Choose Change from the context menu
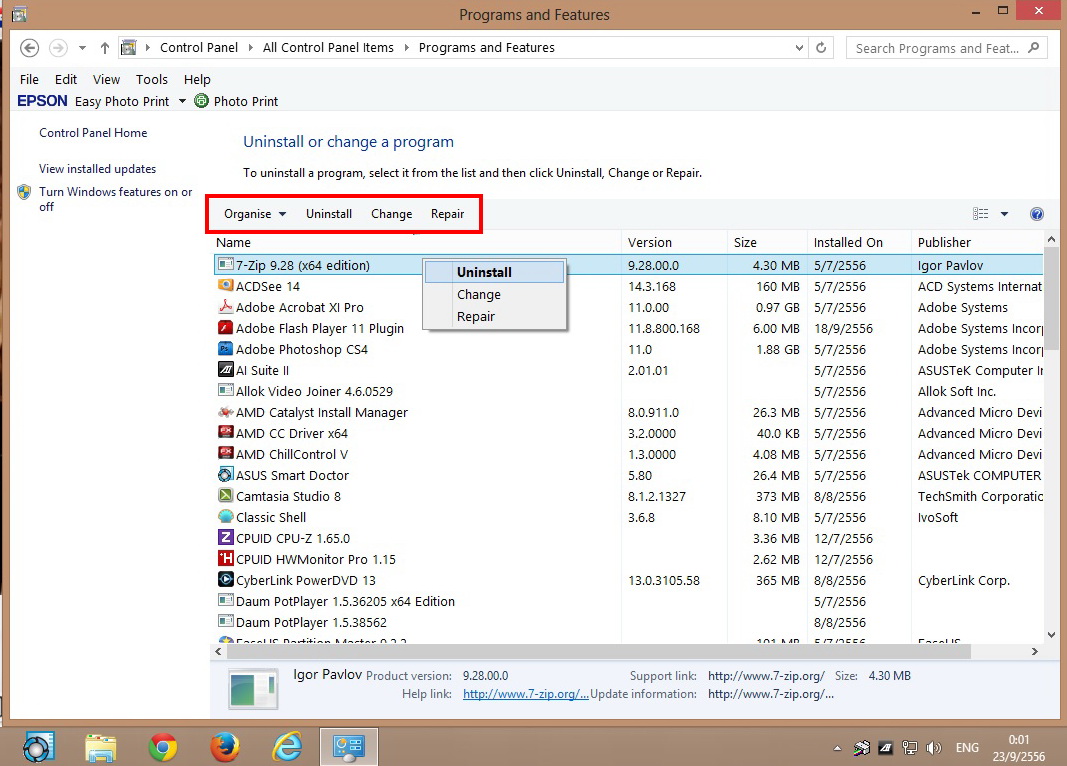This screenshot has height=766, width=1067. (x=495, y=295)
